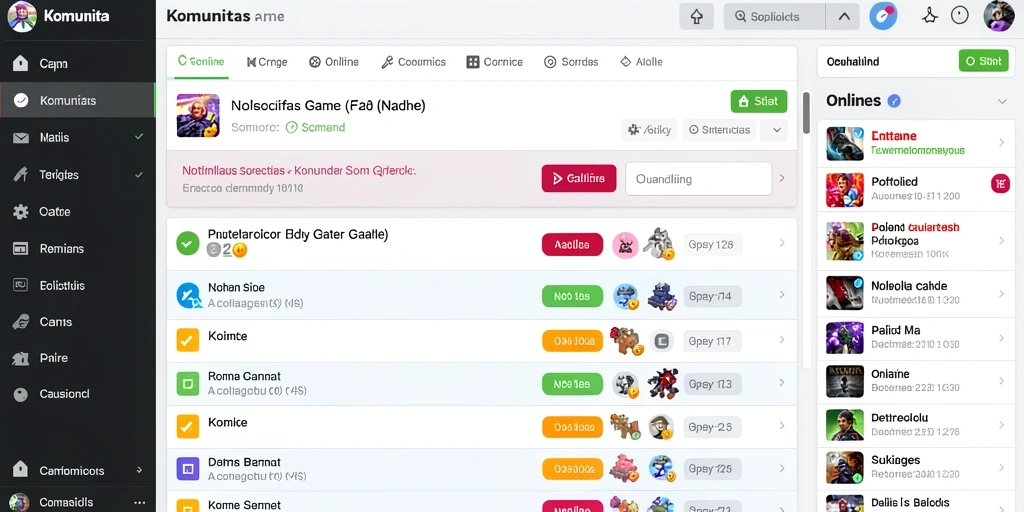
Task: Toggle the green checkbox beside Roma Gannat
Action: coord(187,384)
